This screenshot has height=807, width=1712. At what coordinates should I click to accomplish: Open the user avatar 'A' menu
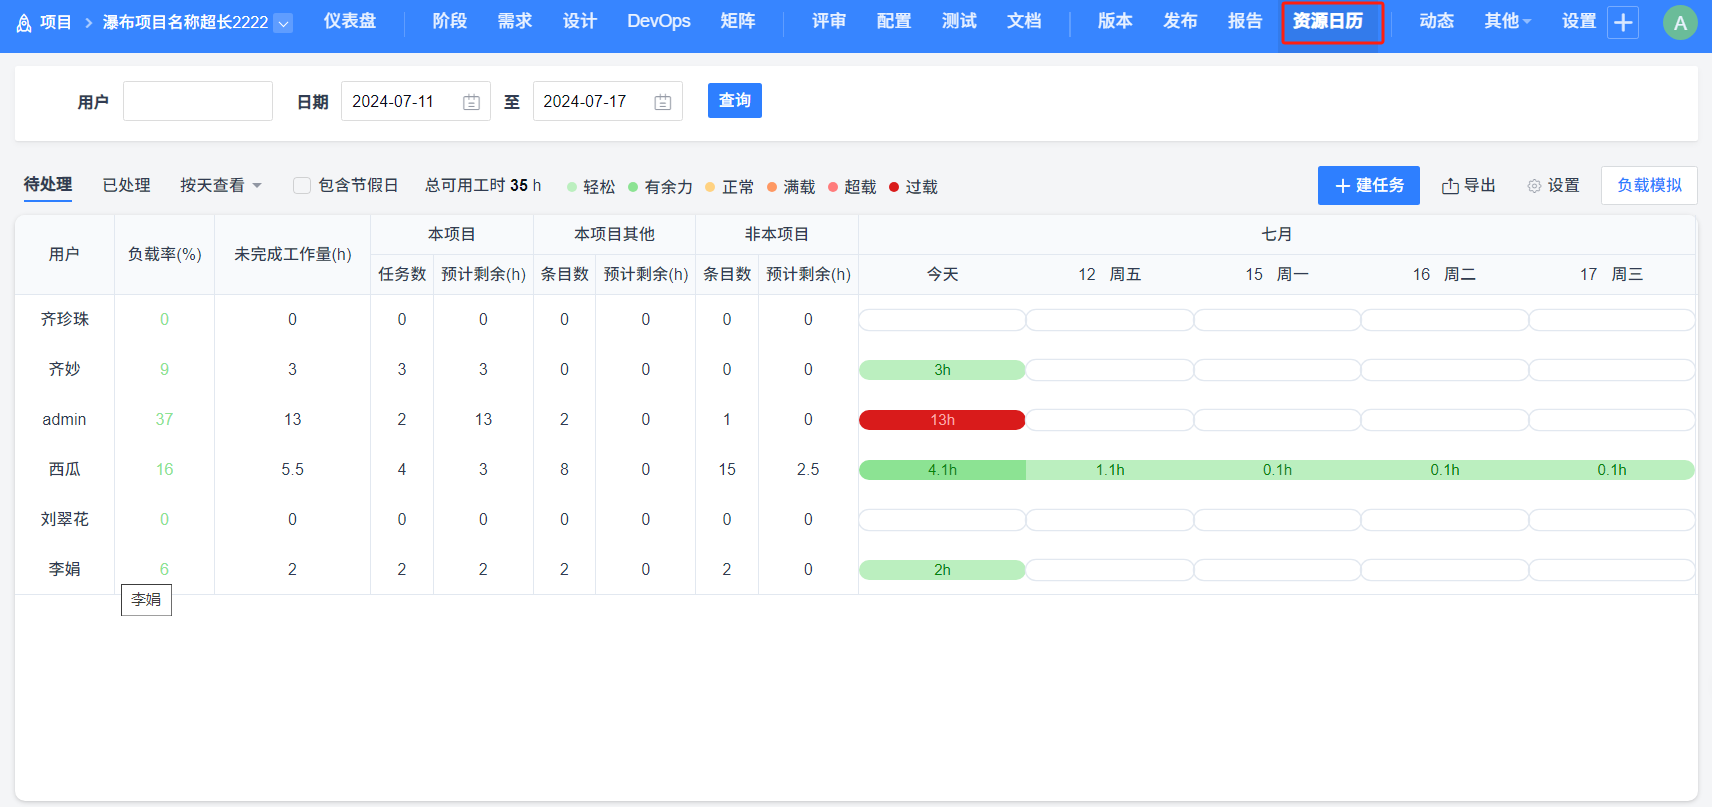coord(1679,23)
